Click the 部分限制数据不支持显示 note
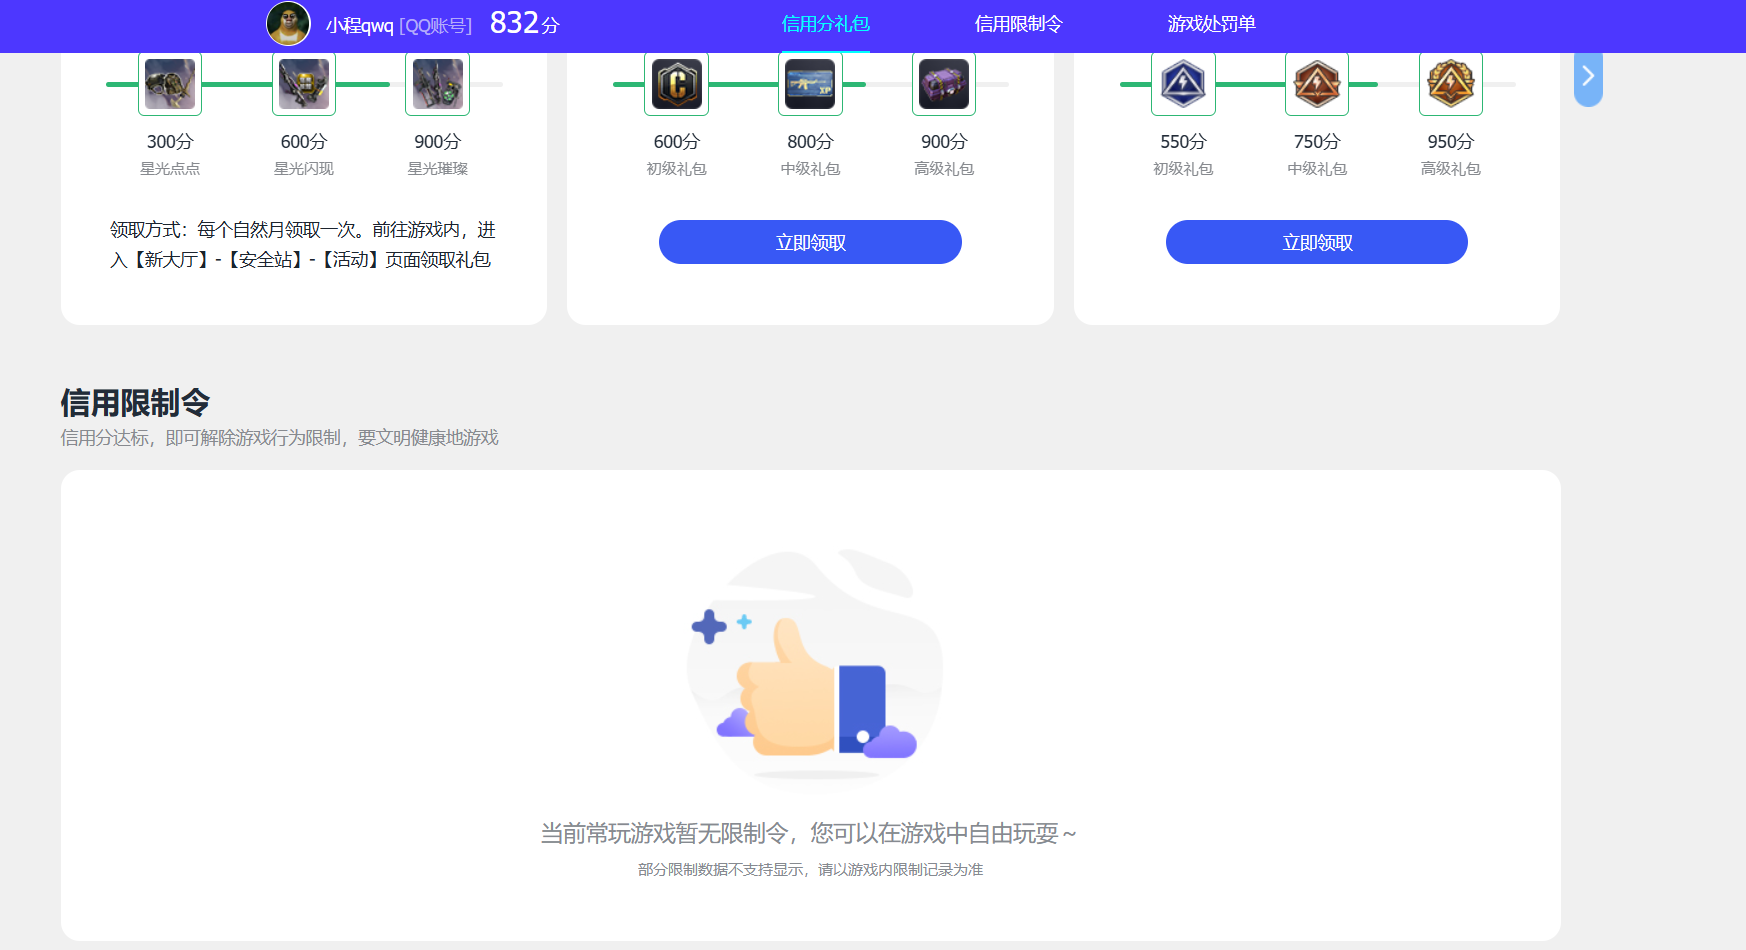1746x950 pixels. click(810, 870)
